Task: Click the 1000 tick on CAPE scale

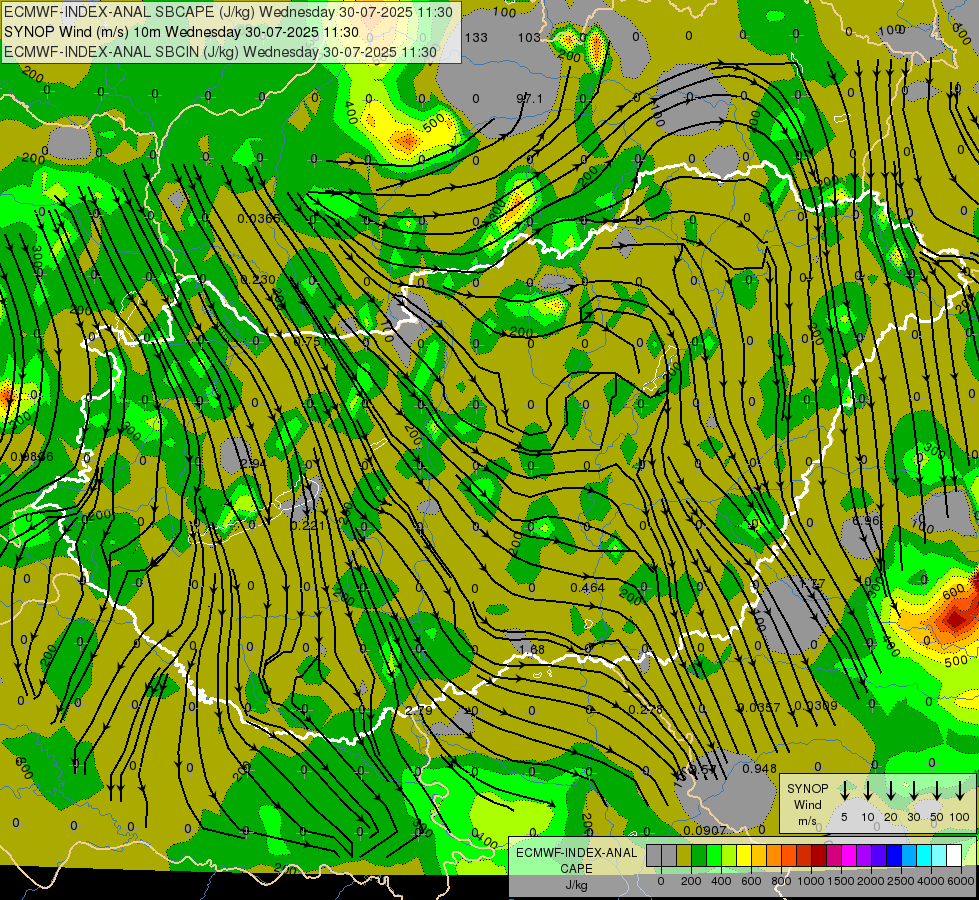Action: point(810,881)
